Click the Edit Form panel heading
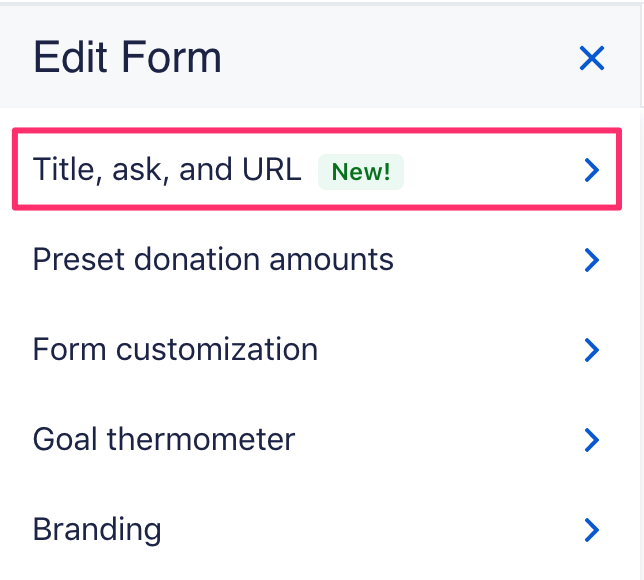 tap(127, 58)
